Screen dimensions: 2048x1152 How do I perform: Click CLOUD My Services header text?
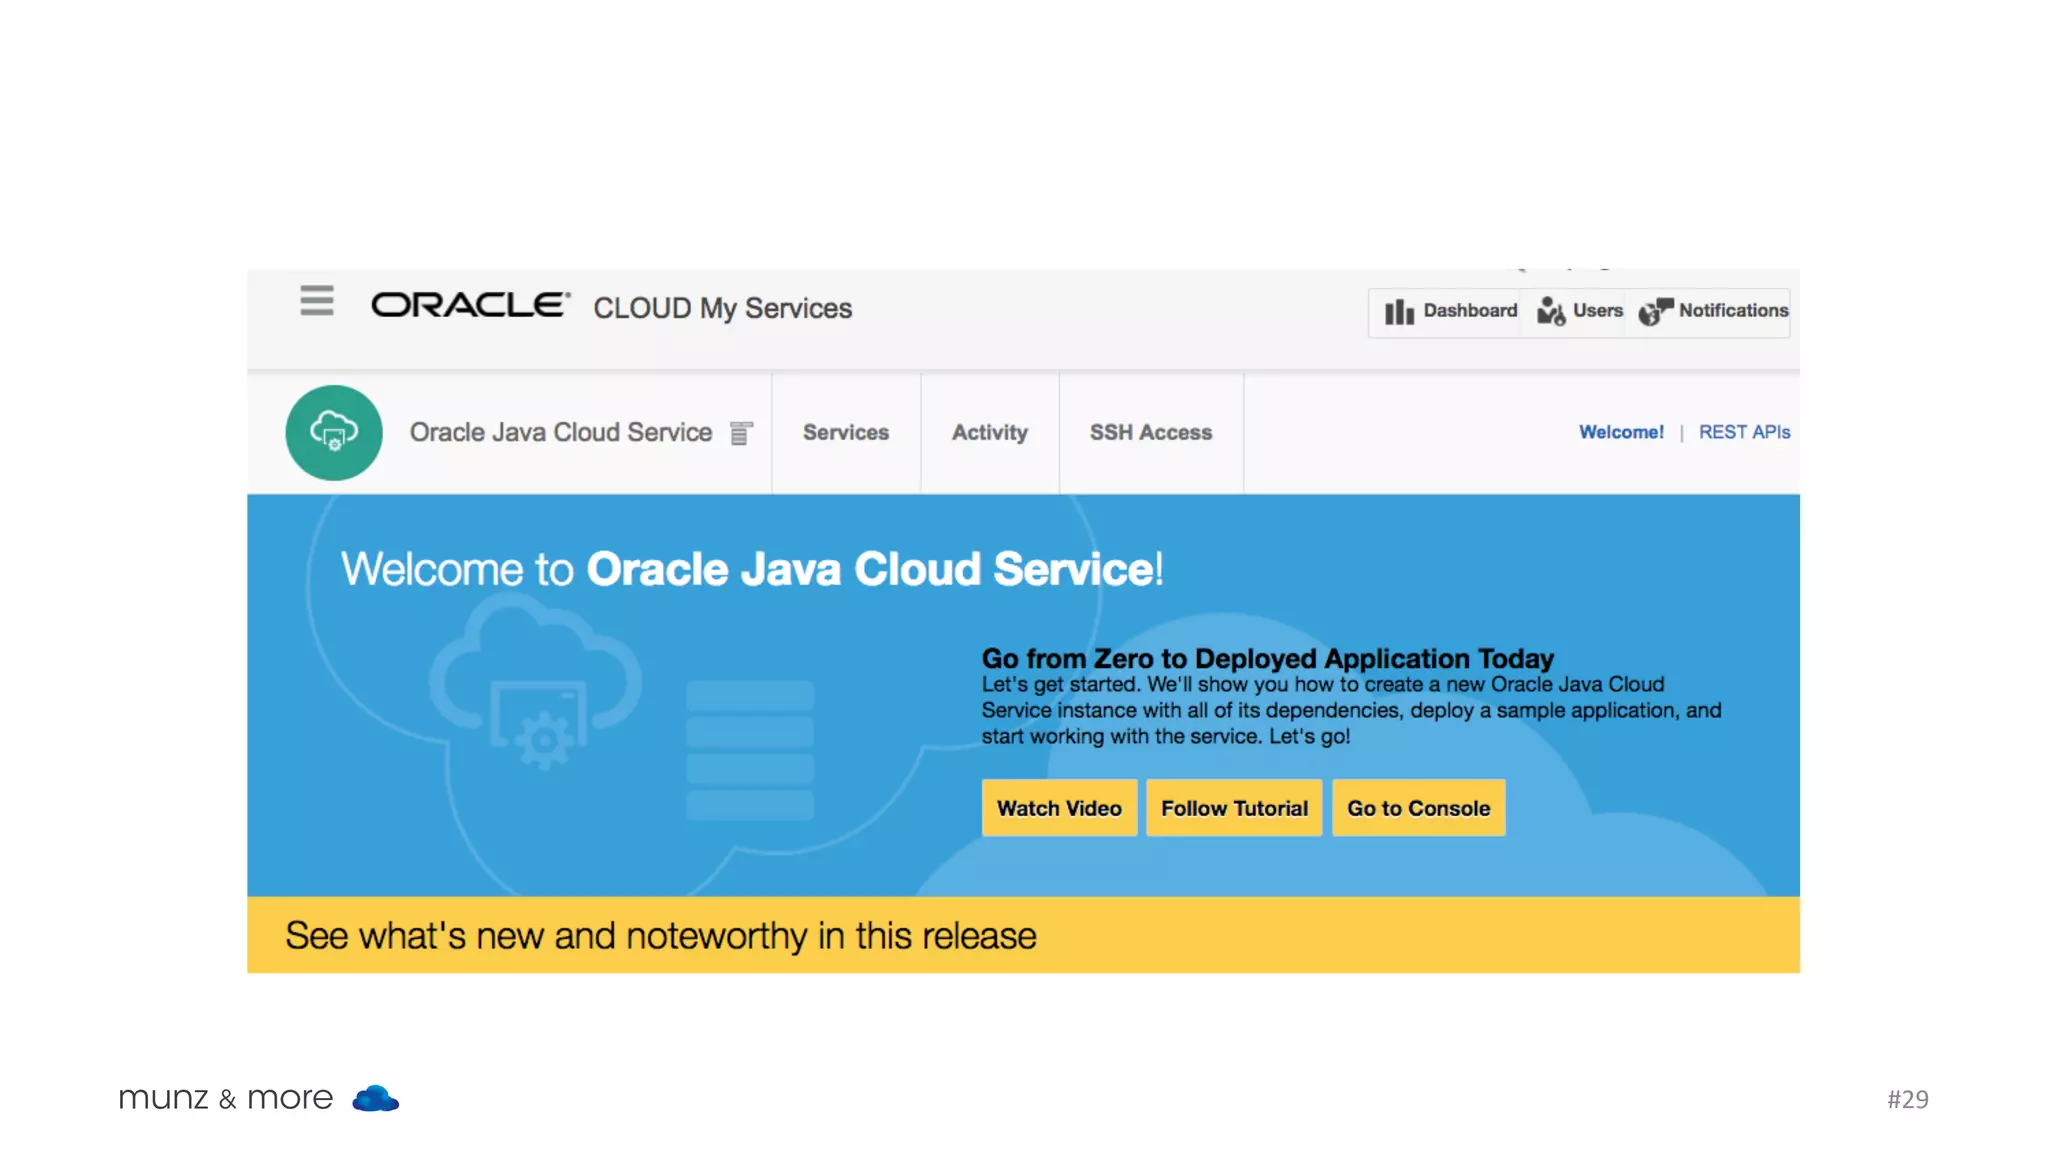pyautogui.click(x=722, y=308)
